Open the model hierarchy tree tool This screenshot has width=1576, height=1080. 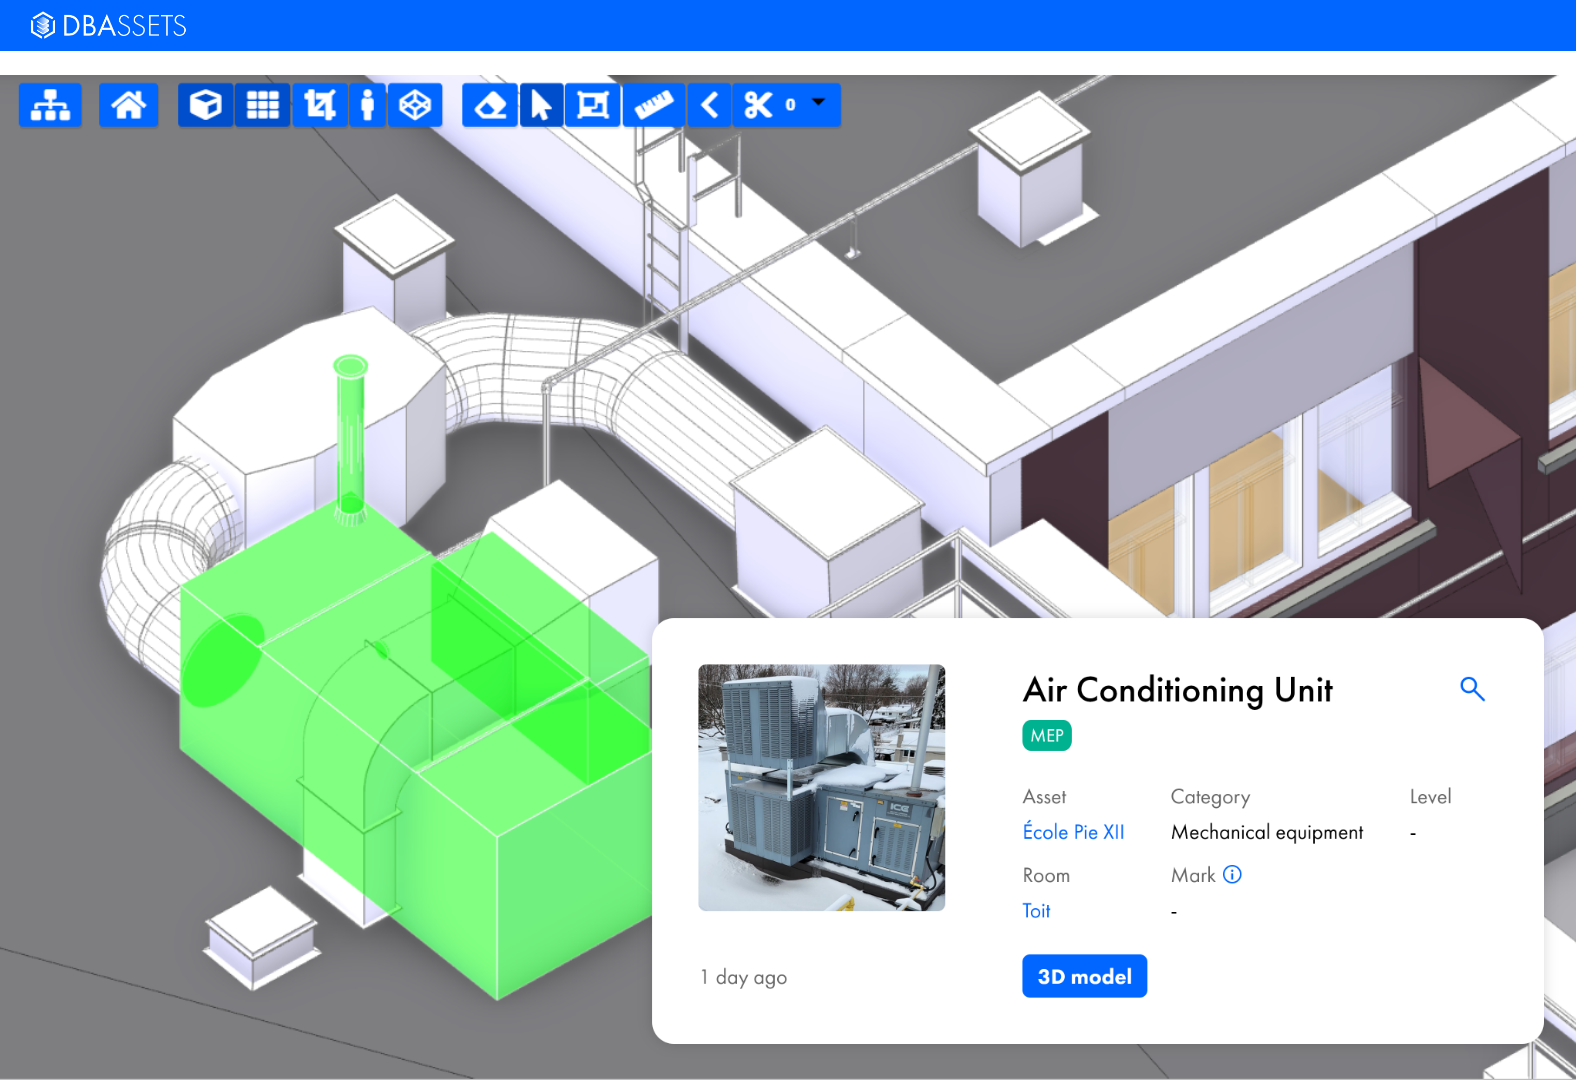(x=50, y=105)
